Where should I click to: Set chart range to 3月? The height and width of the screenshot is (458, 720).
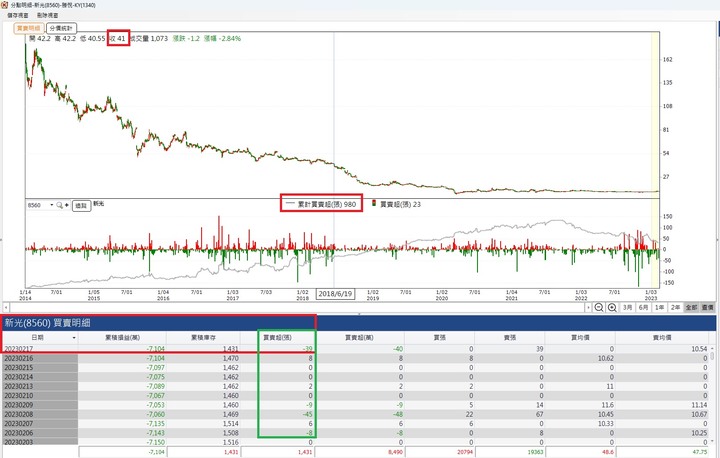[627, 307]
